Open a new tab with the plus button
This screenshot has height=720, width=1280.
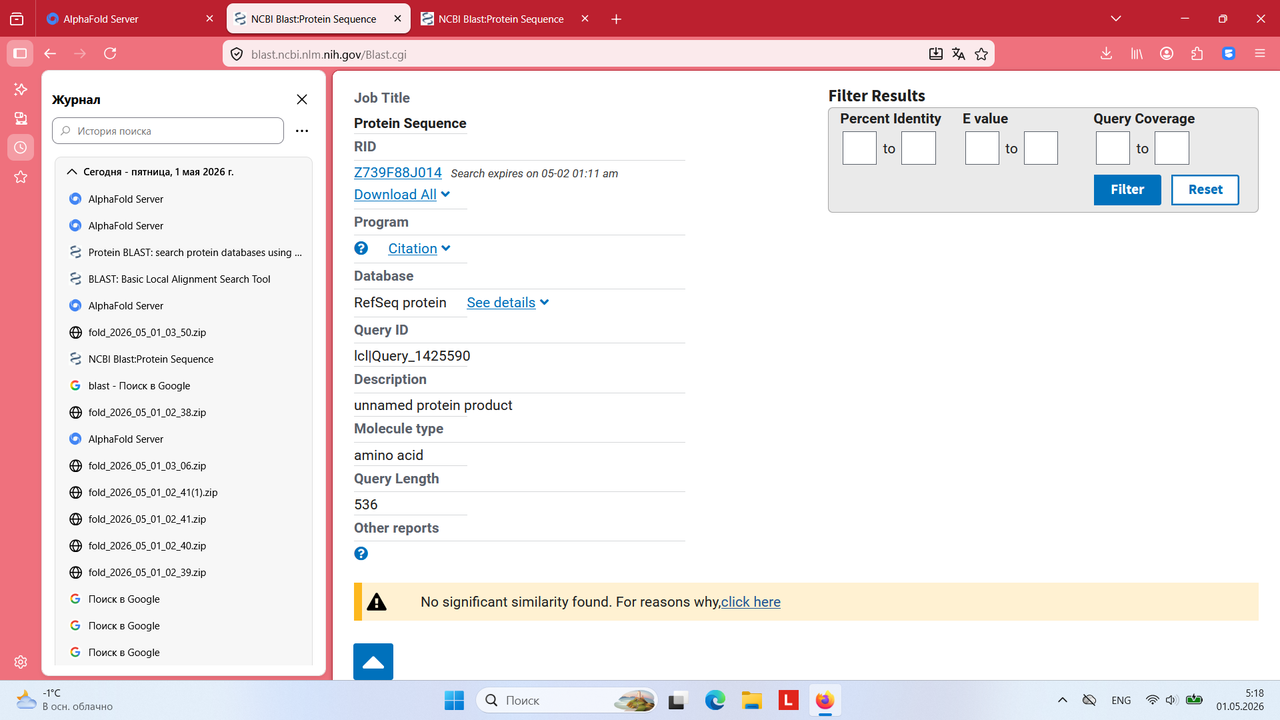point(616,19)
